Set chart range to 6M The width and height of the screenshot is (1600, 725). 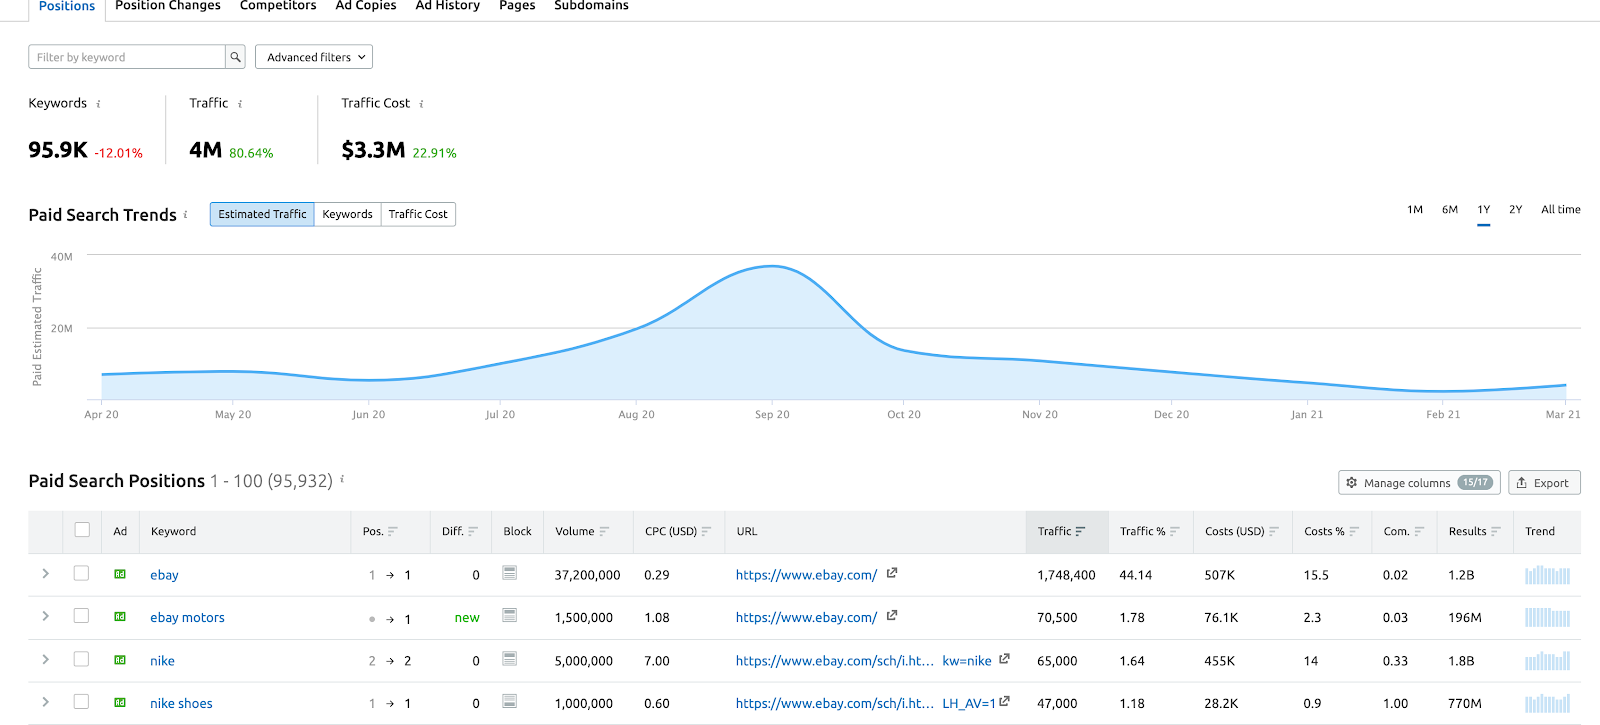[x=1450, y=210]
